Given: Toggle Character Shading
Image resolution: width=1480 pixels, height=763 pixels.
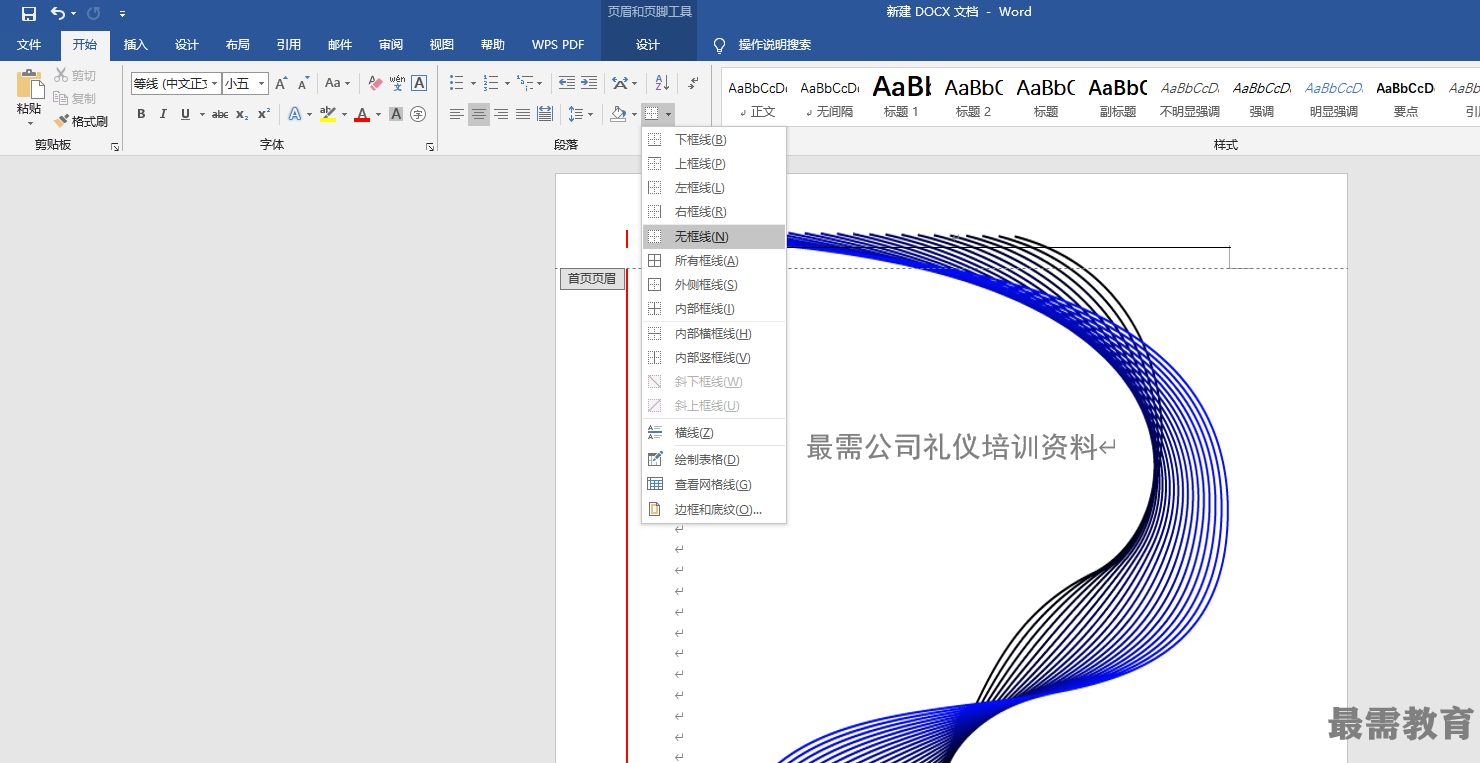Looking at the screenshot, I should [396, 114].
